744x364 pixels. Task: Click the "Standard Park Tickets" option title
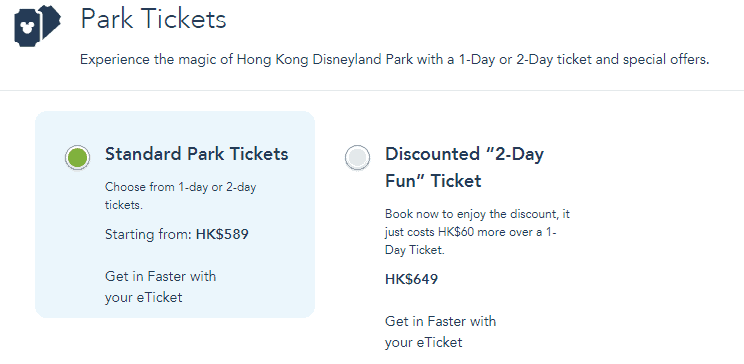[x=196, y=154]
